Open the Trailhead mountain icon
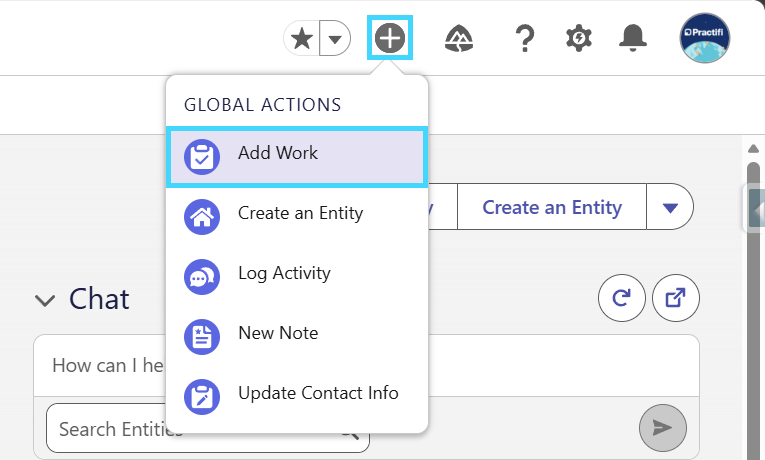The image size is (765, 460). tap(459, 39)
